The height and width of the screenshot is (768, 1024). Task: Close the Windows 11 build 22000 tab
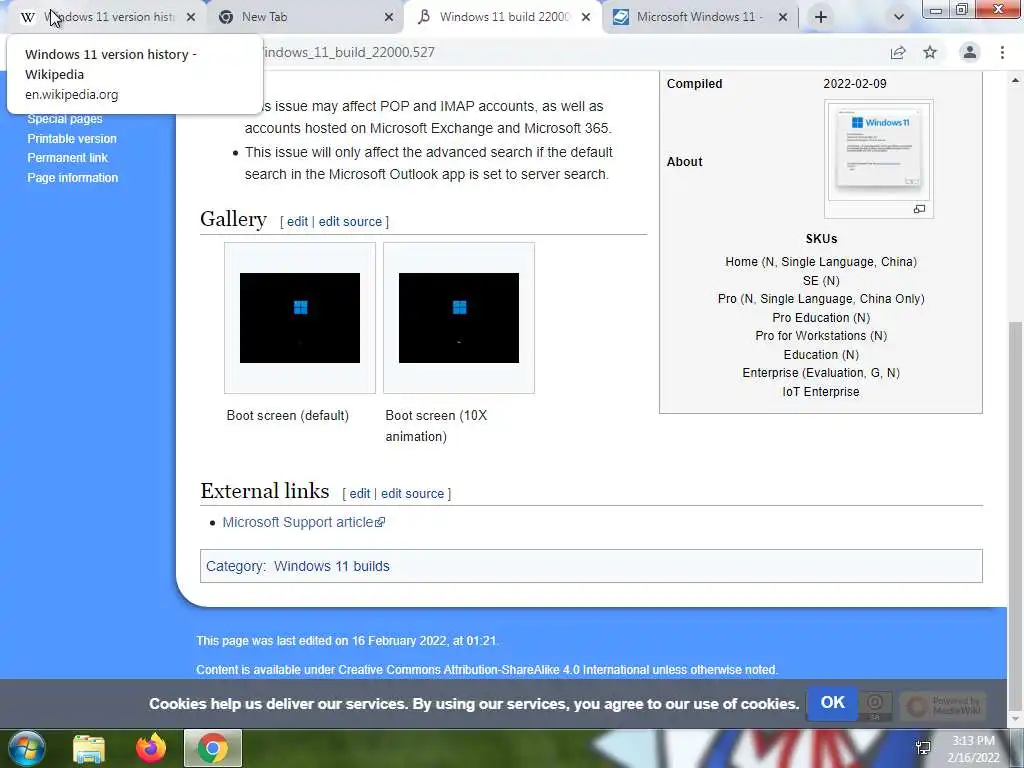tap(586, 18)
